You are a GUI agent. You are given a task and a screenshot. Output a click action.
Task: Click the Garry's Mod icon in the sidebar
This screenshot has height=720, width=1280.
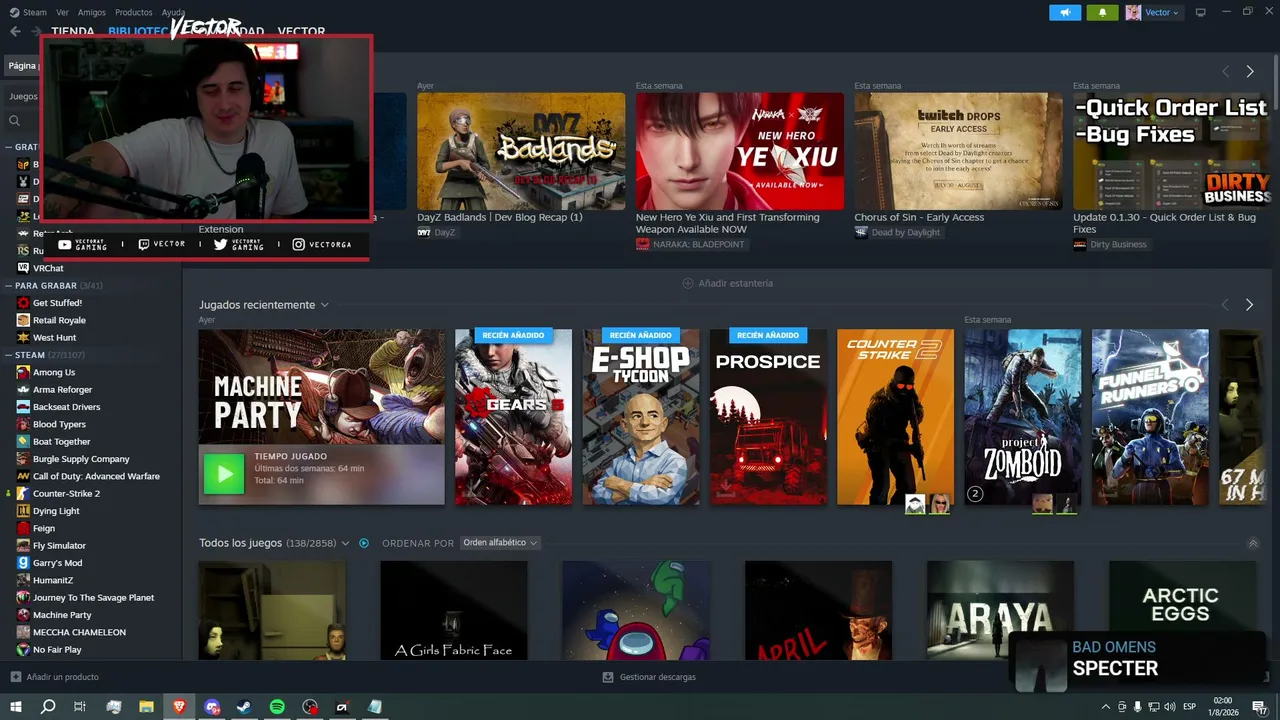tap(24, 563)
